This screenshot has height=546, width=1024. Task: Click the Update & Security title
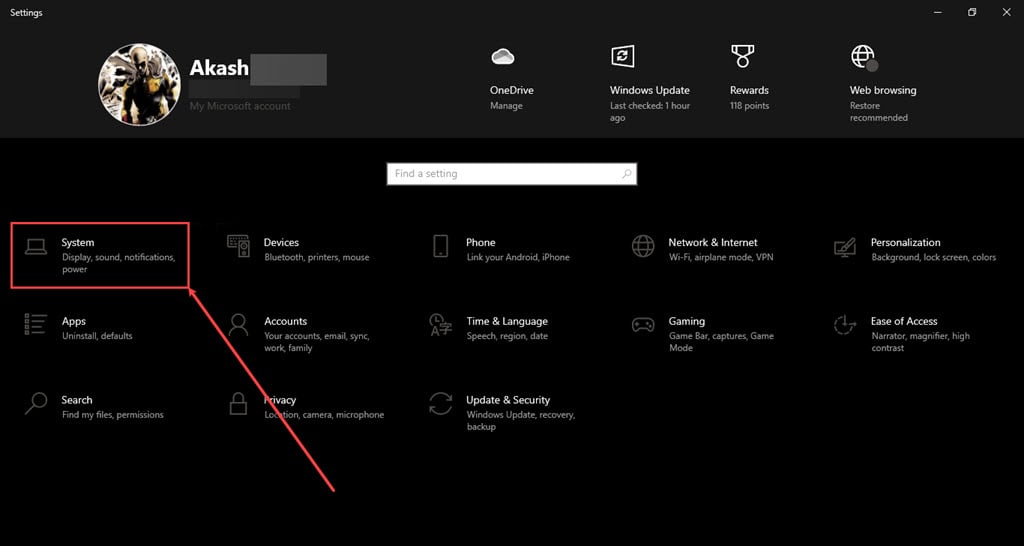coord(508,400)
